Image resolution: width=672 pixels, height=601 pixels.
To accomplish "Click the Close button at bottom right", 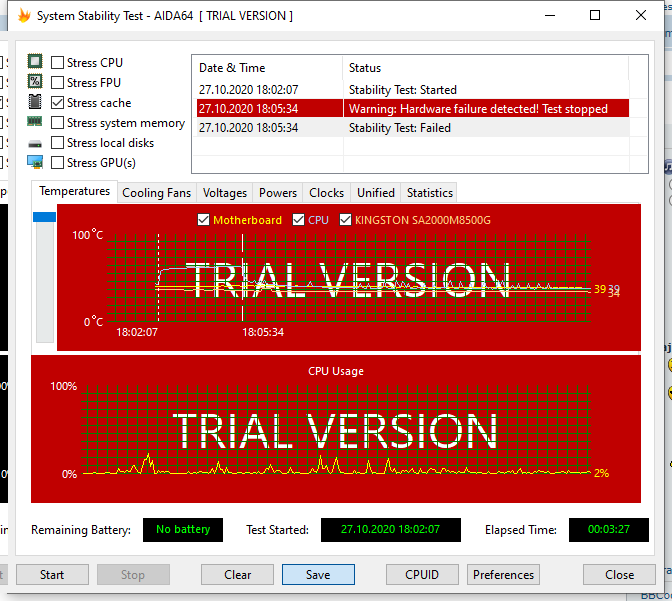I will [x=619, y=574].
